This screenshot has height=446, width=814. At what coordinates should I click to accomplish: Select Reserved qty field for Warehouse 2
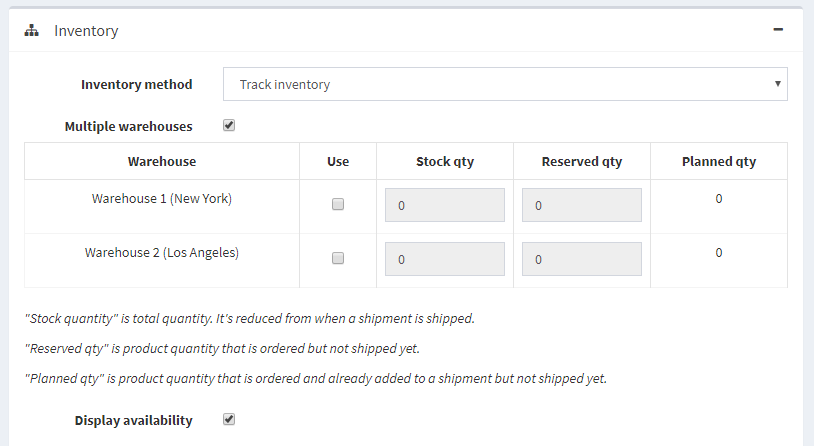(x=582, y=259)
